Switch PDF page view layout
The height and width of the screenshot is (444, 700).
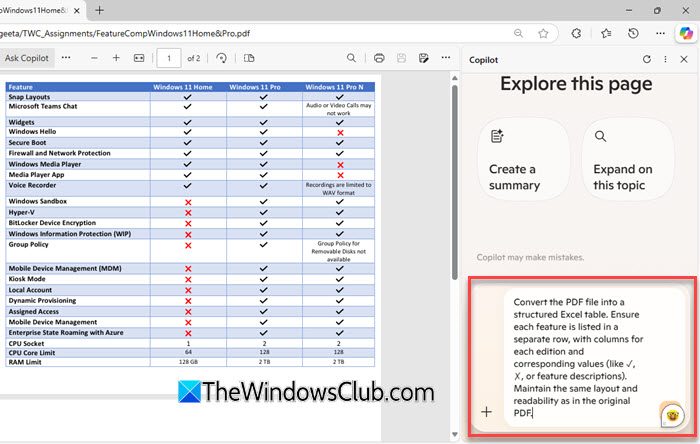(249, 58)
